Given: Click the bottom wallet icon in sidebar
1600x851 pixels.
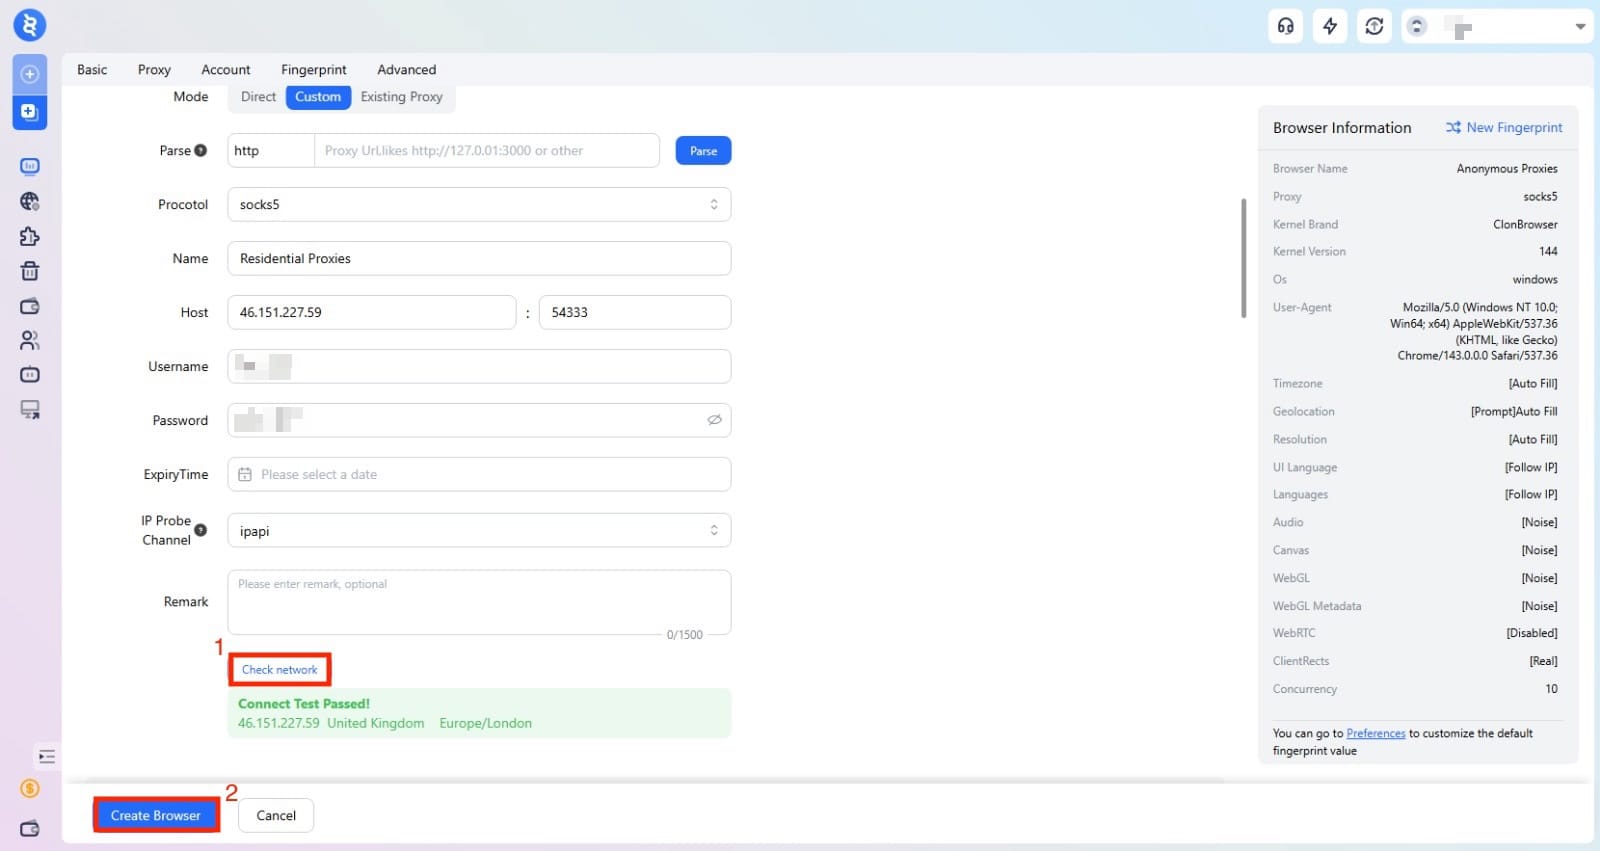Looking at the screenshot, I should [29, 828].
